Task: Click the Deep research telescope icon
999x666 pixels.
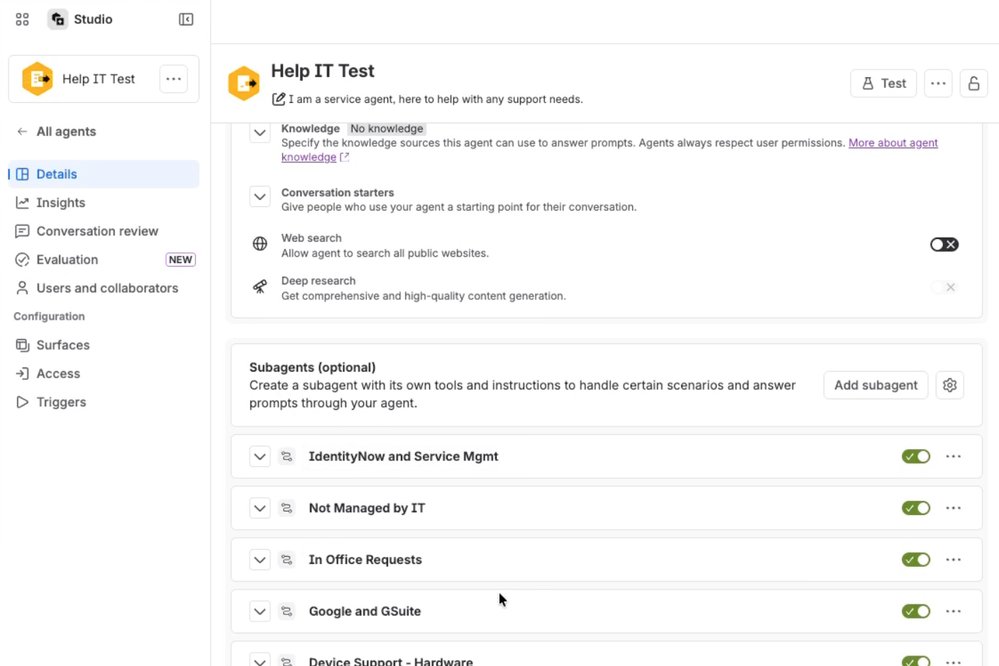Action: coord(260,287)
